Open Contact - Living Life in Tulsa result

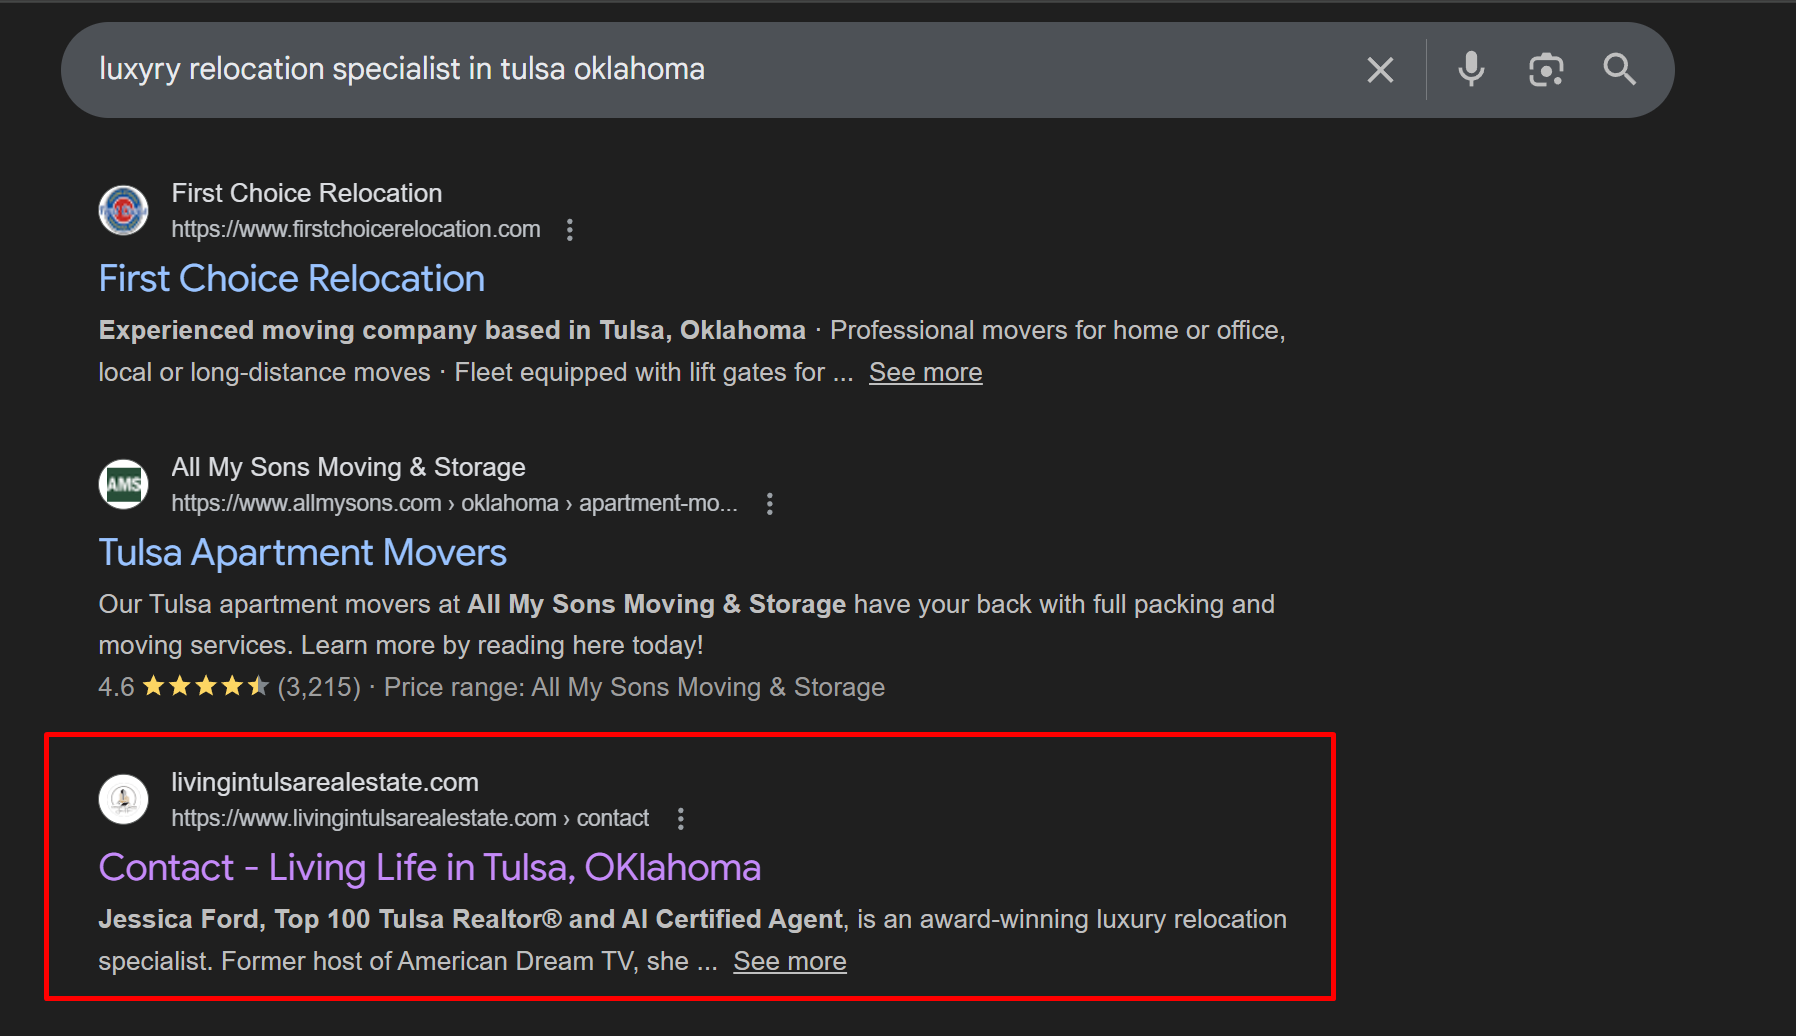click(x=430, y=868)
